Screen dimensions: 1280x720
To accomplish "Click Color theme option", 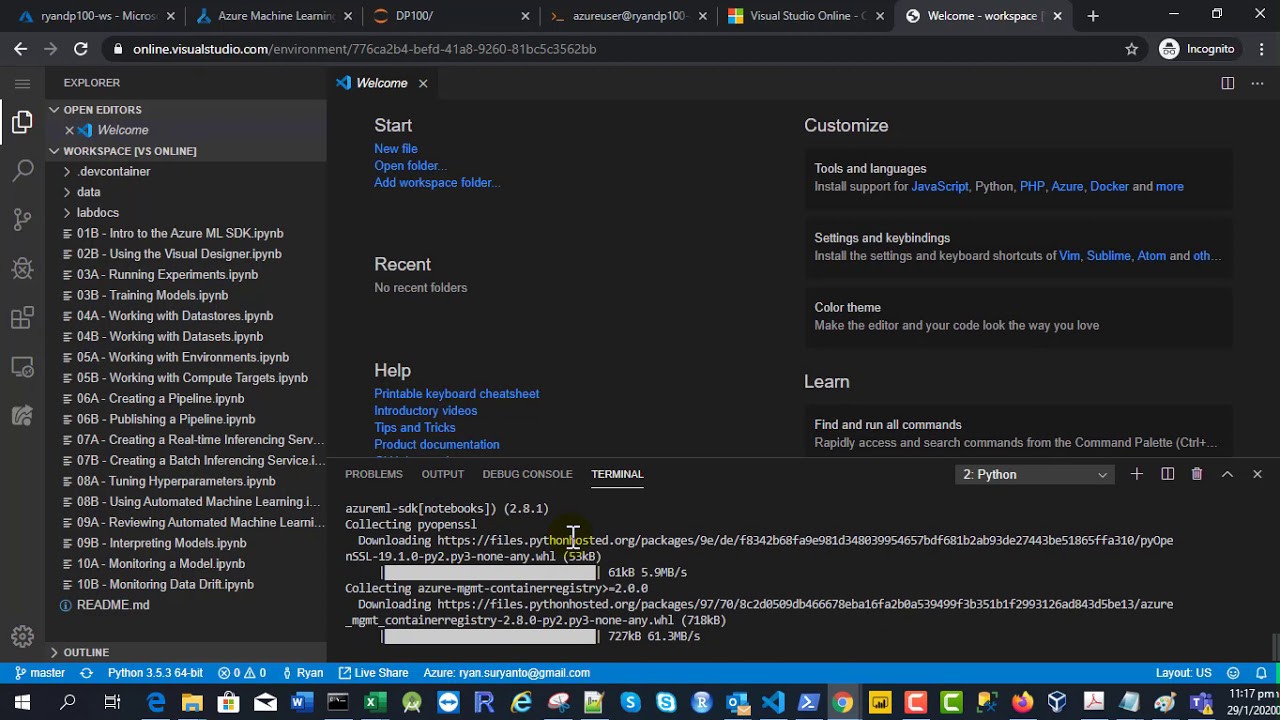I will tap(1017, 316).
